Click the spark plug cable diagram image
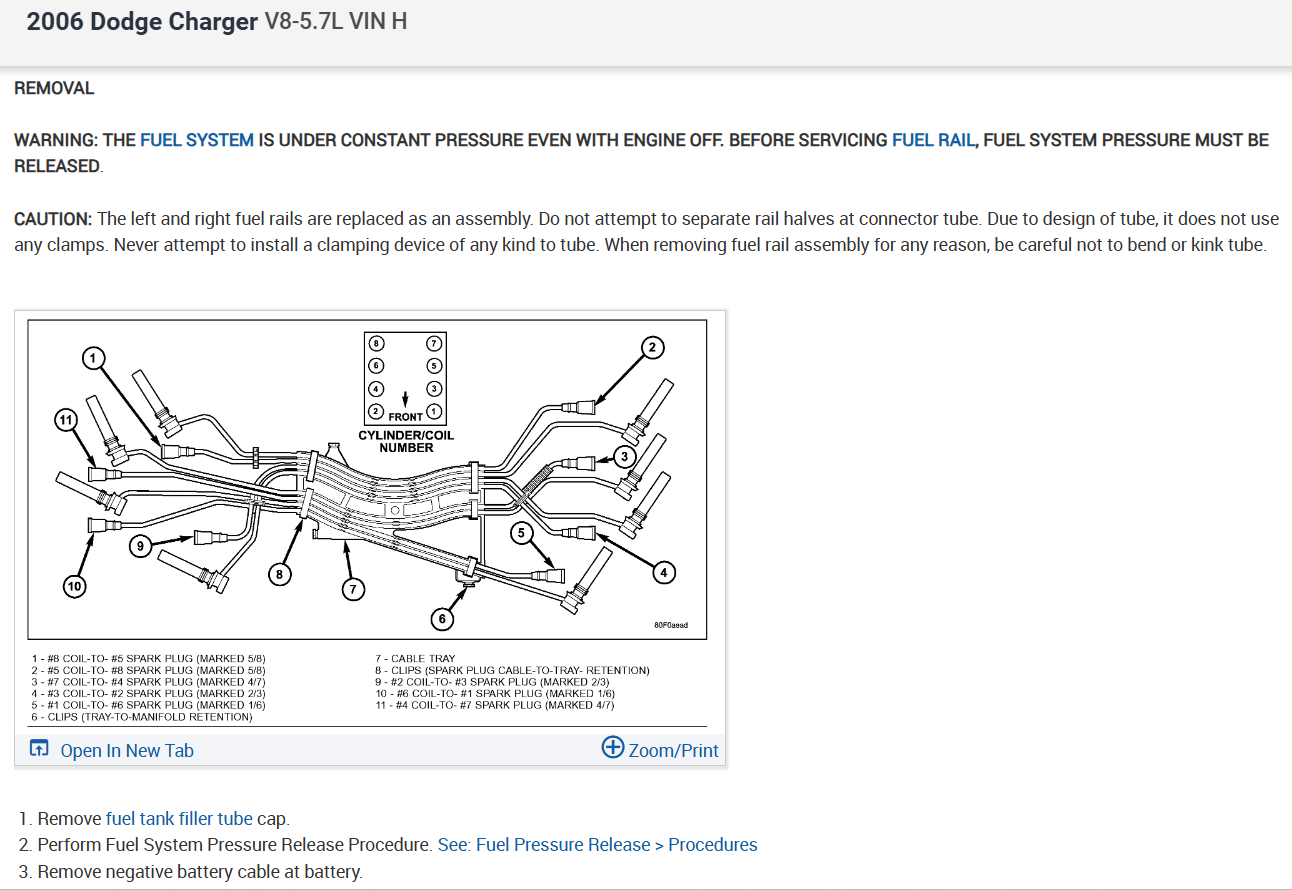The height and width of the screenshot is (890, 1292). (367, 479)
